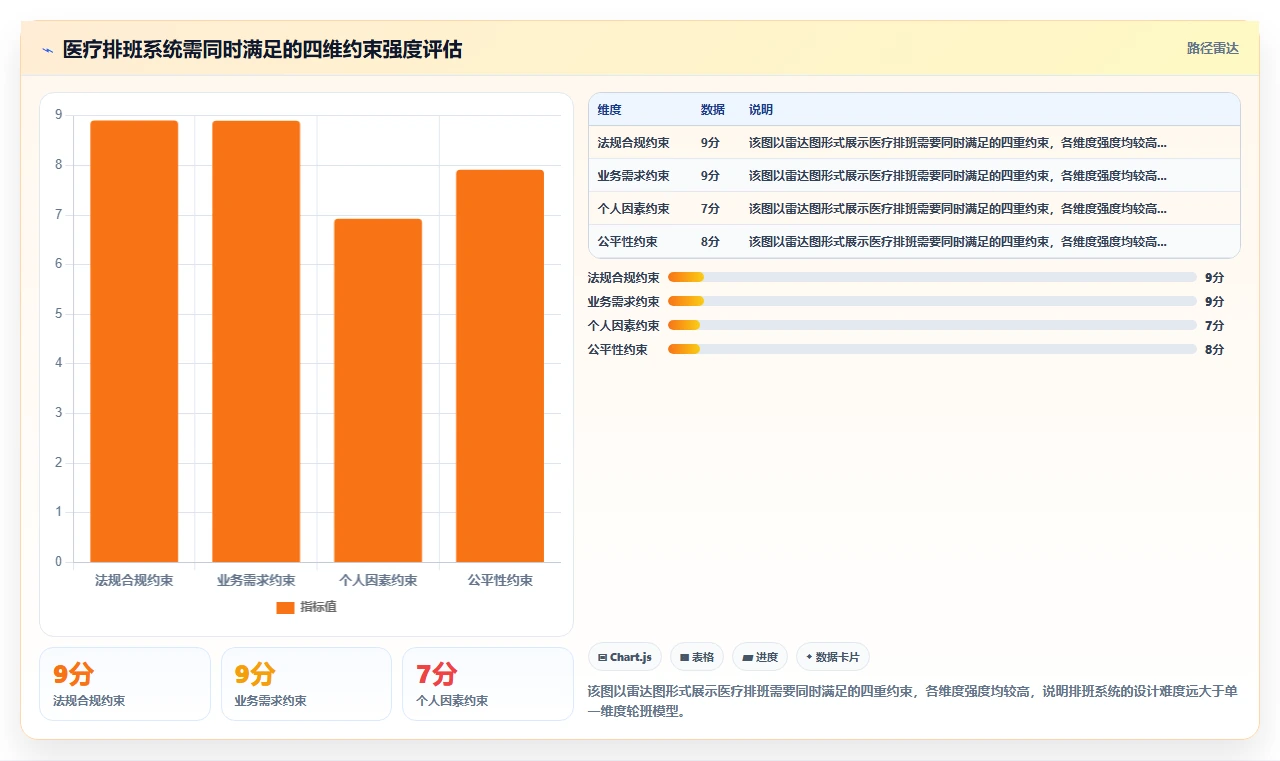Screen dimensions: 1280x761
Task: Toggle the 指标值 legend item
Action: [306, 607]
